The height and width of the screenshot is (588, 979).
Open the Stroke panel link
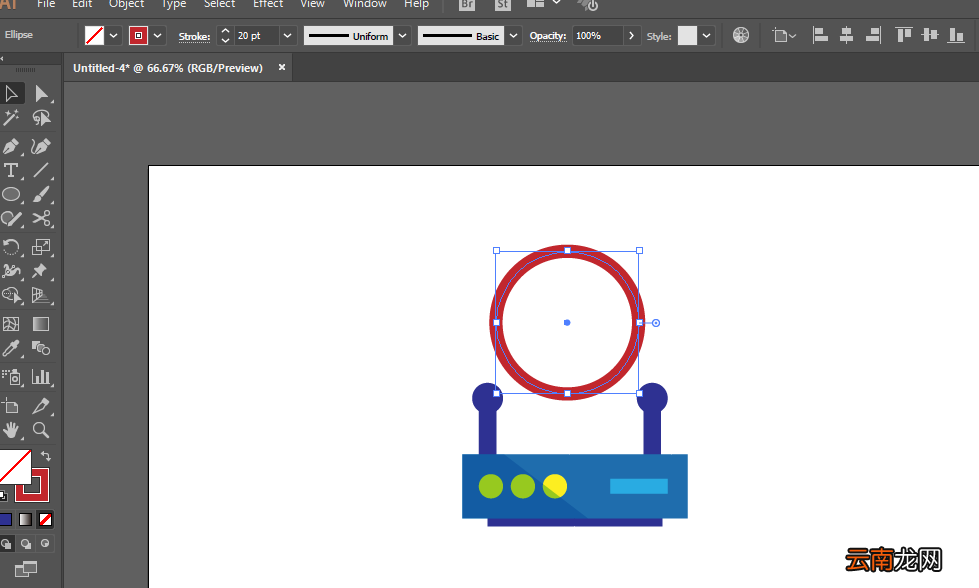(x=194, y=36)
